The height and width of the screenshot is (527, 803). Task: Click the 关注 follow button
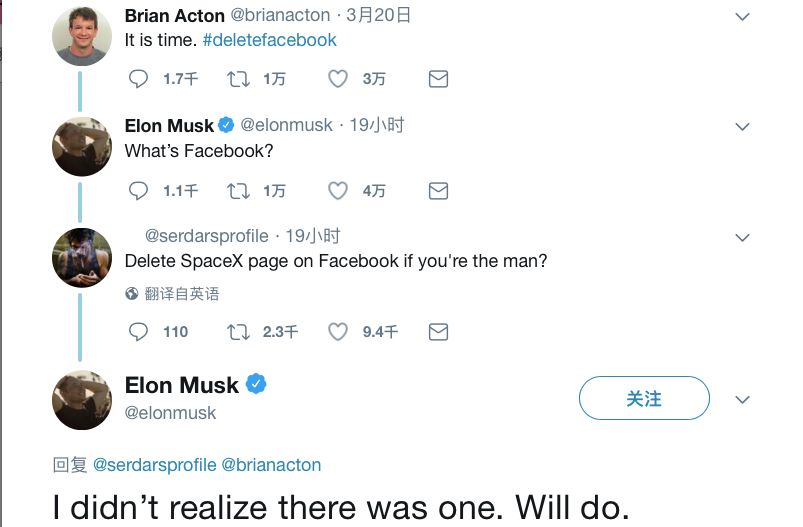point(644,399)
